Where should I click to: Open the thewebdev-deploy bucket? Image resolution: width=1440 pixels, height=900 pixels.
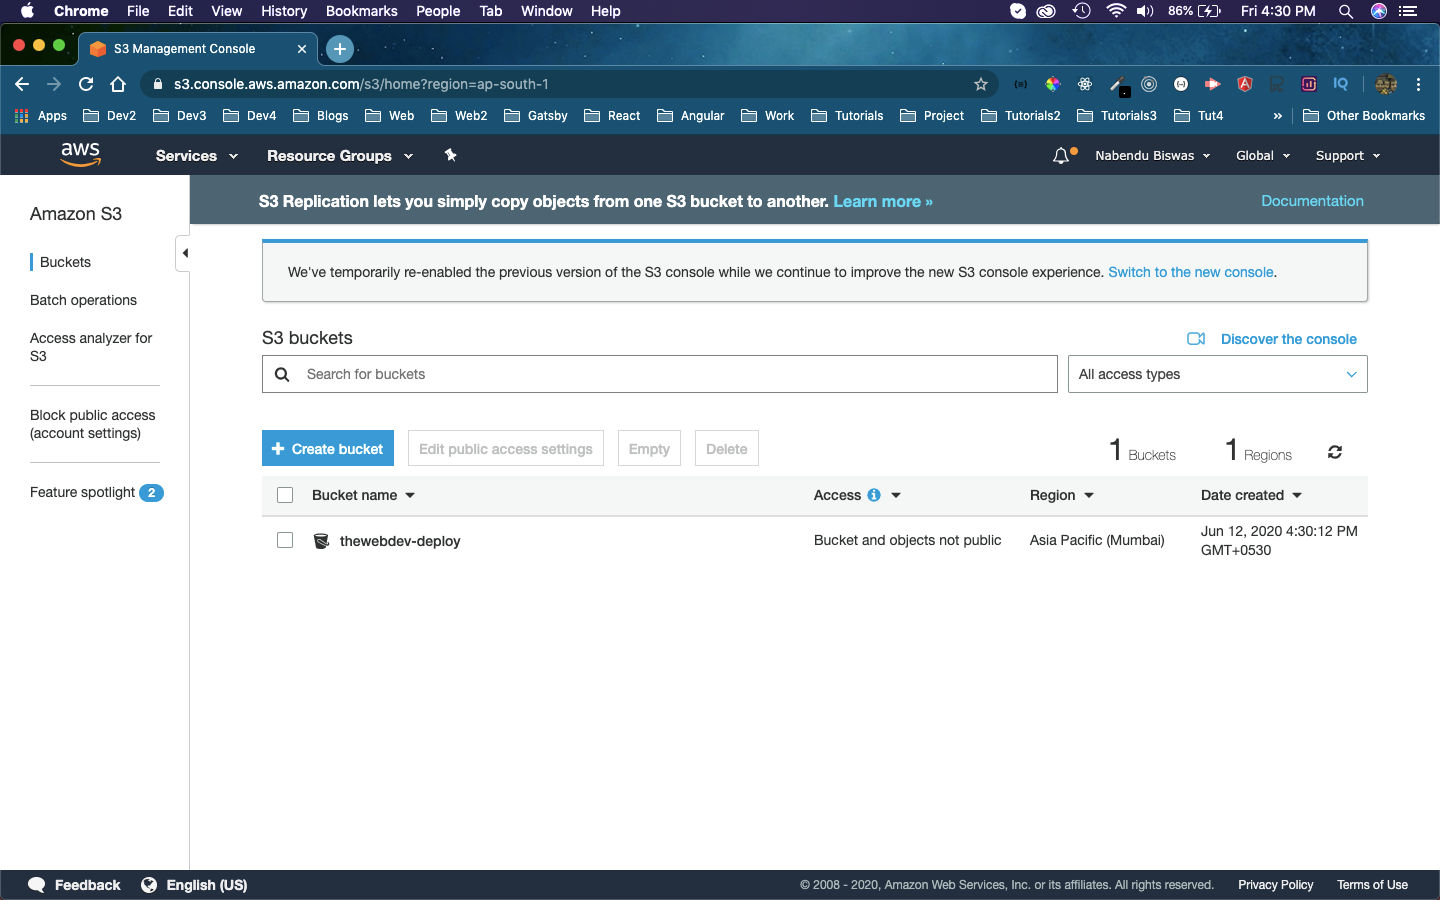400,541
